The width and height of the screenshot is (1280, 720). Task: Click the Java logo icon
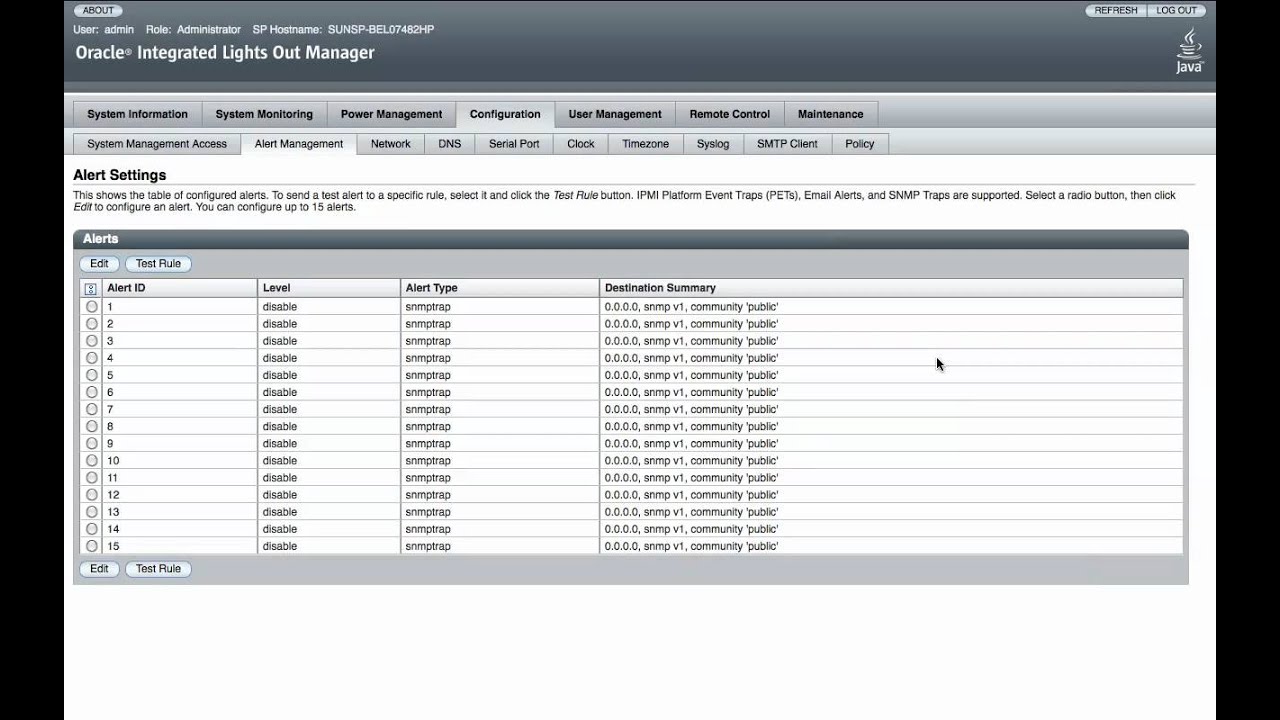[x=1189, y=51]
